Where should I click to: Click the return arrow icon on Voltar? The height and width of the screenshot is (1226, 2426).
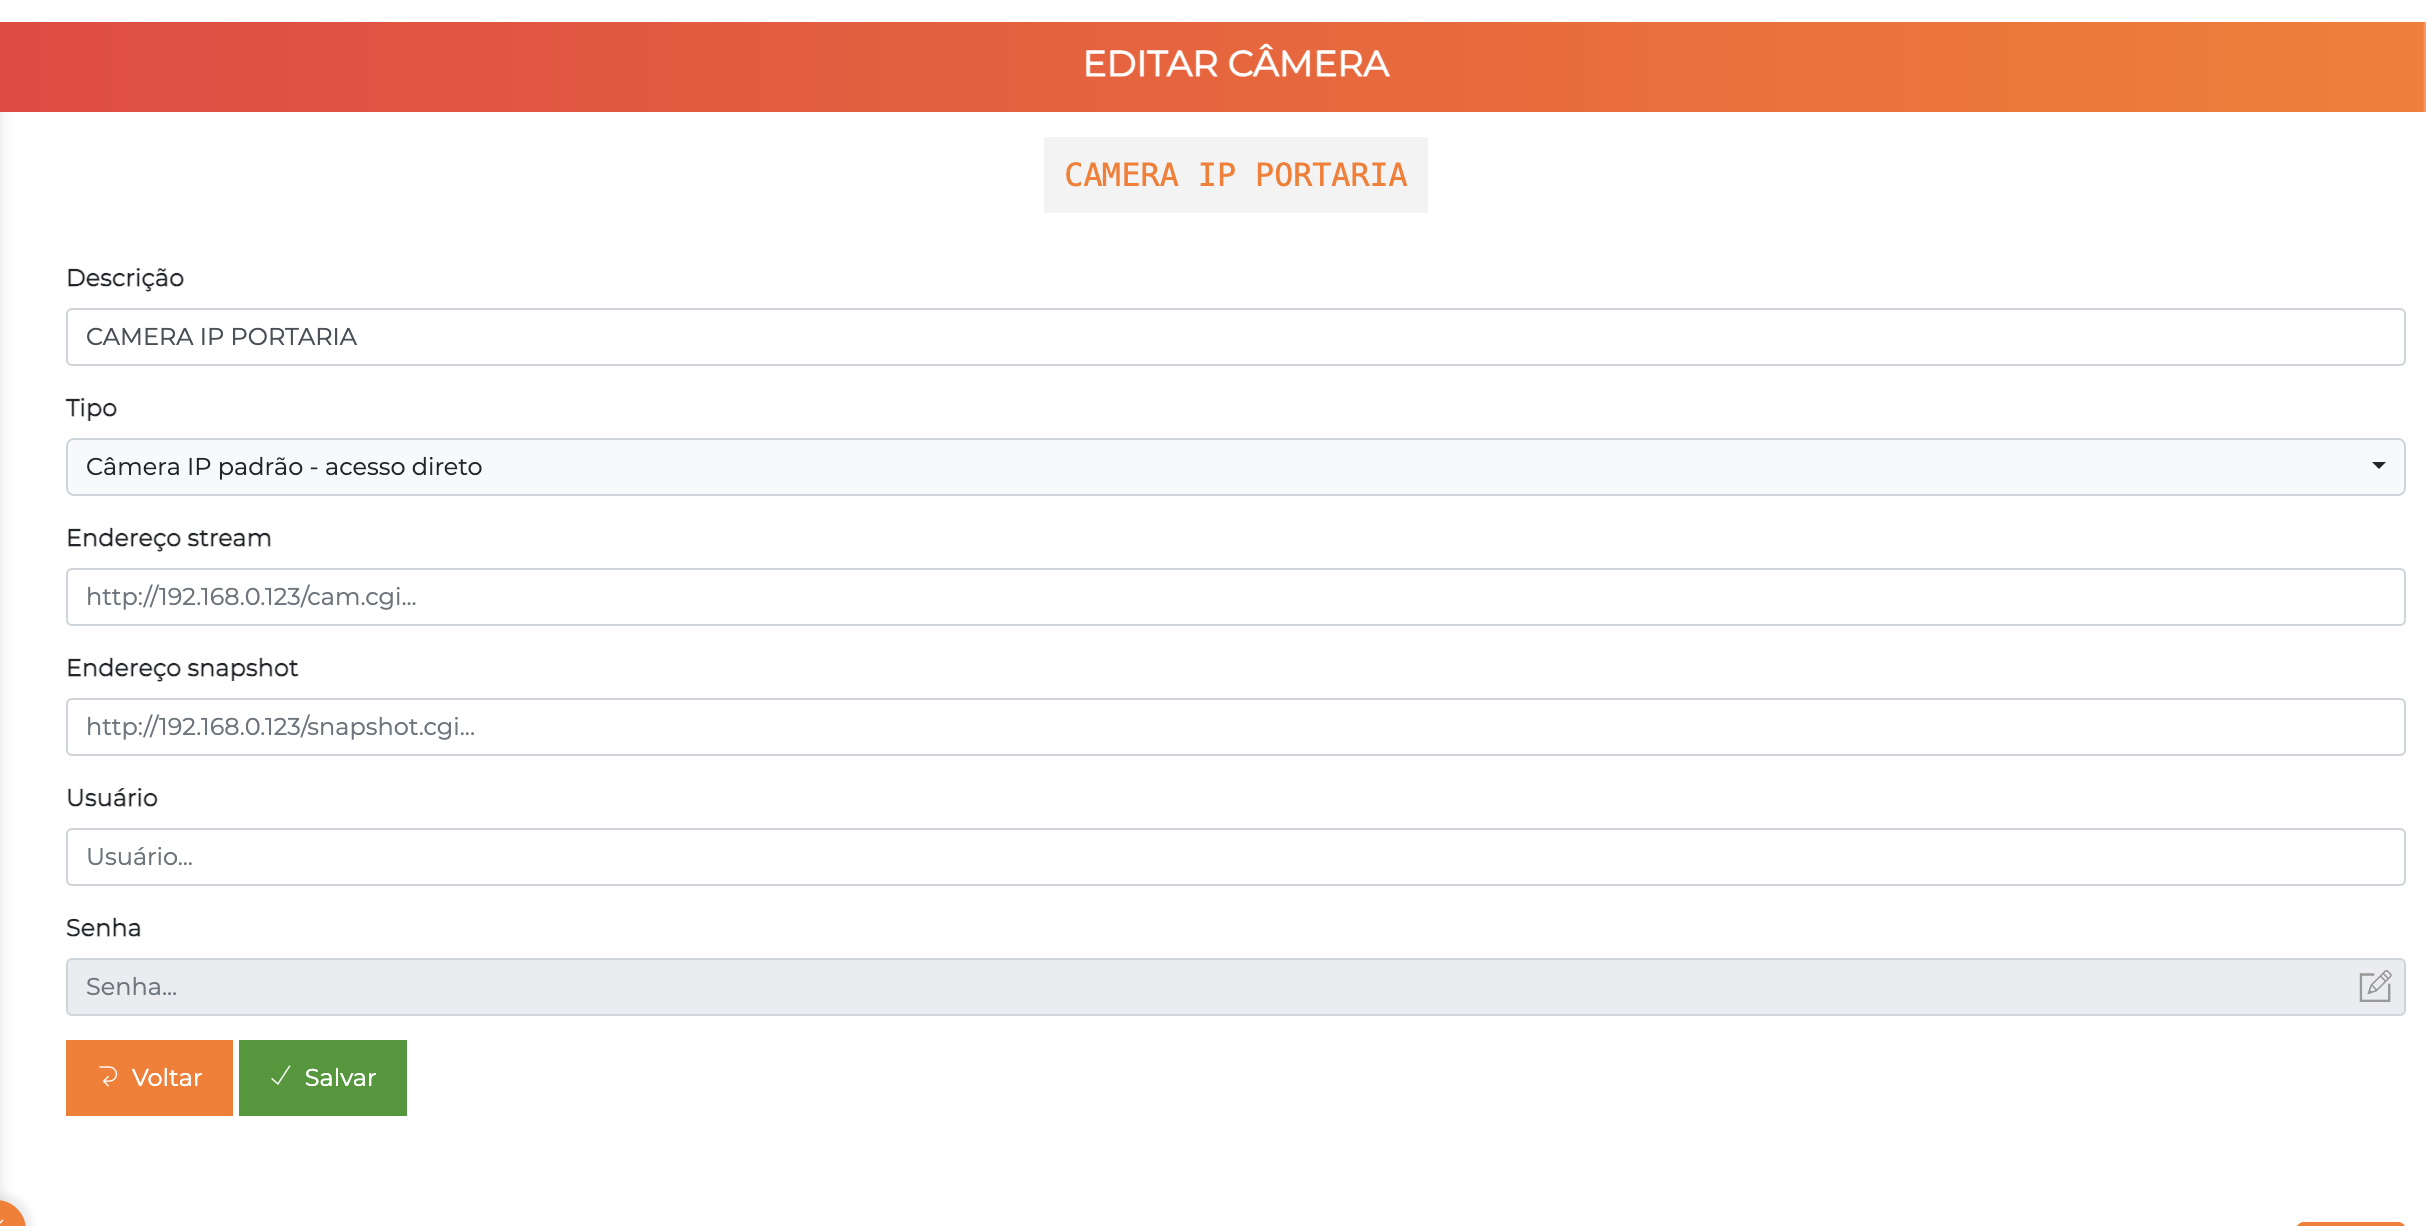click(108, 1077)
